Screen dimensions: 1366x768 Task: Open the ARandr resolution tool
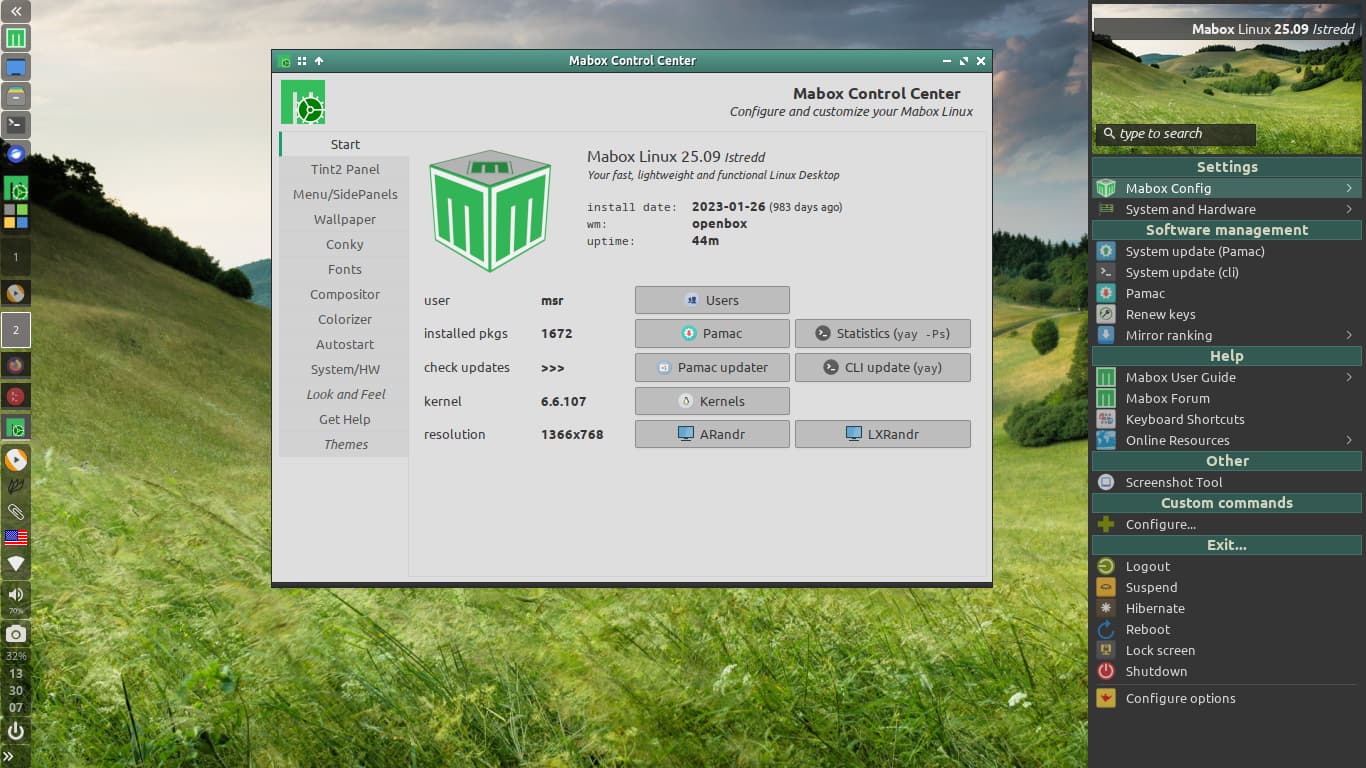(x=712, y=434)
